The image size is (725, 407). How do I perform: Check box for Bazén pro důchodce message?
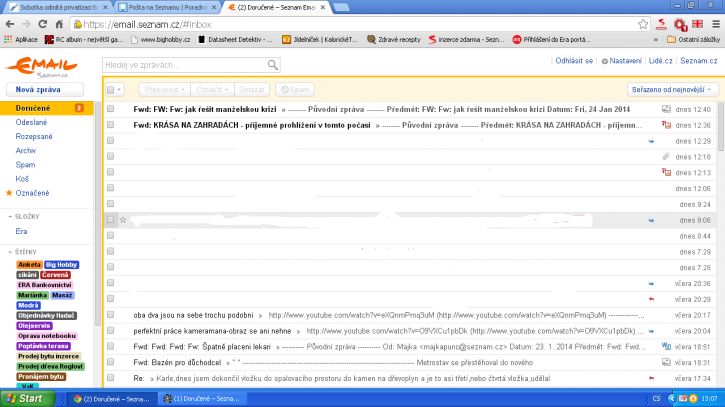pyautogui.click(x=111, y=362)
